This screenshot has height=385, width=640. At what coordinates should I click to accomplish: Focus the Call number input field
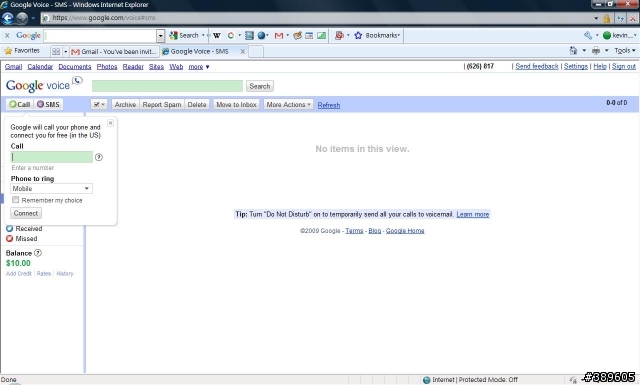point(51,157)
